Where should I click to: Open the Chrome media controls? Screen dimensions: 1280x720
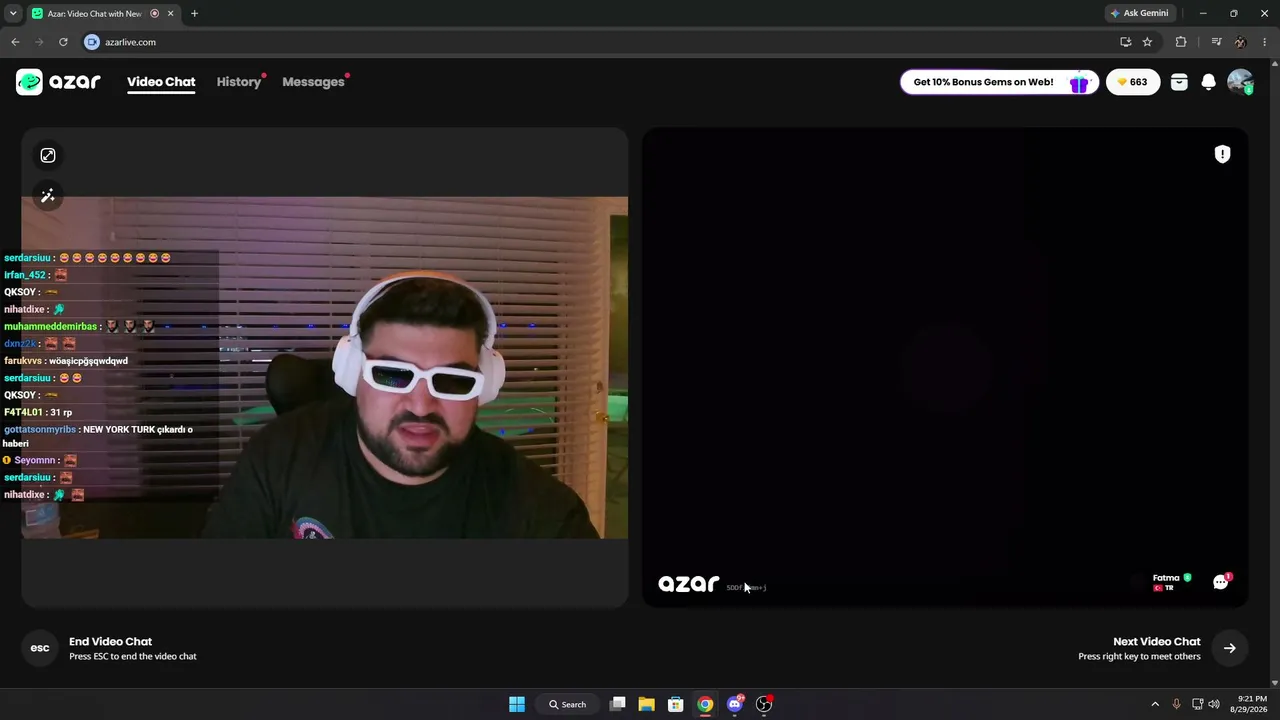(x=1216, y=42)
